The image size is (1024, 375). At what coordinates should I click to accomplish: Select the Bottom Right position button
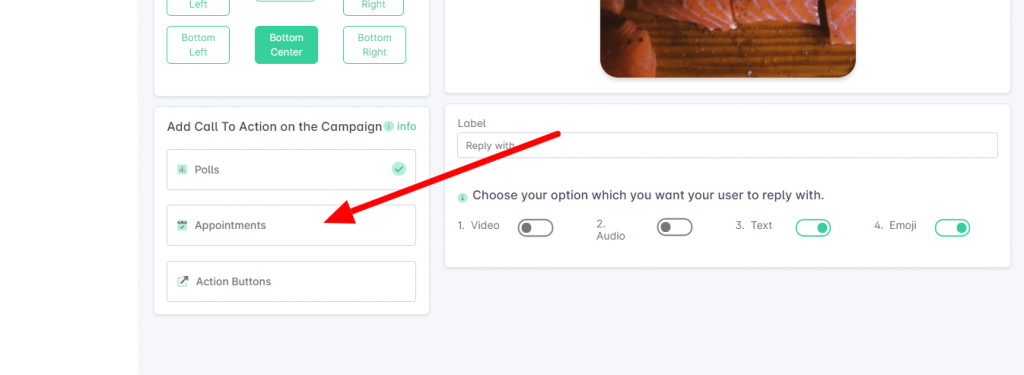(374, 45)
